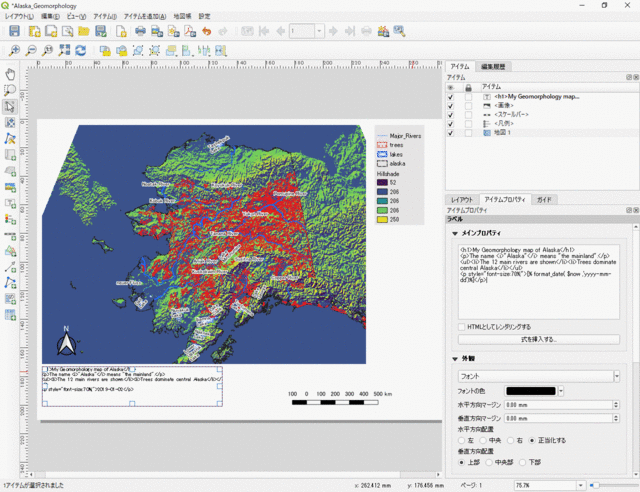This screenshot has height=492, width=640.
Task: Open the 地図帳 menu
Action: 182,16
